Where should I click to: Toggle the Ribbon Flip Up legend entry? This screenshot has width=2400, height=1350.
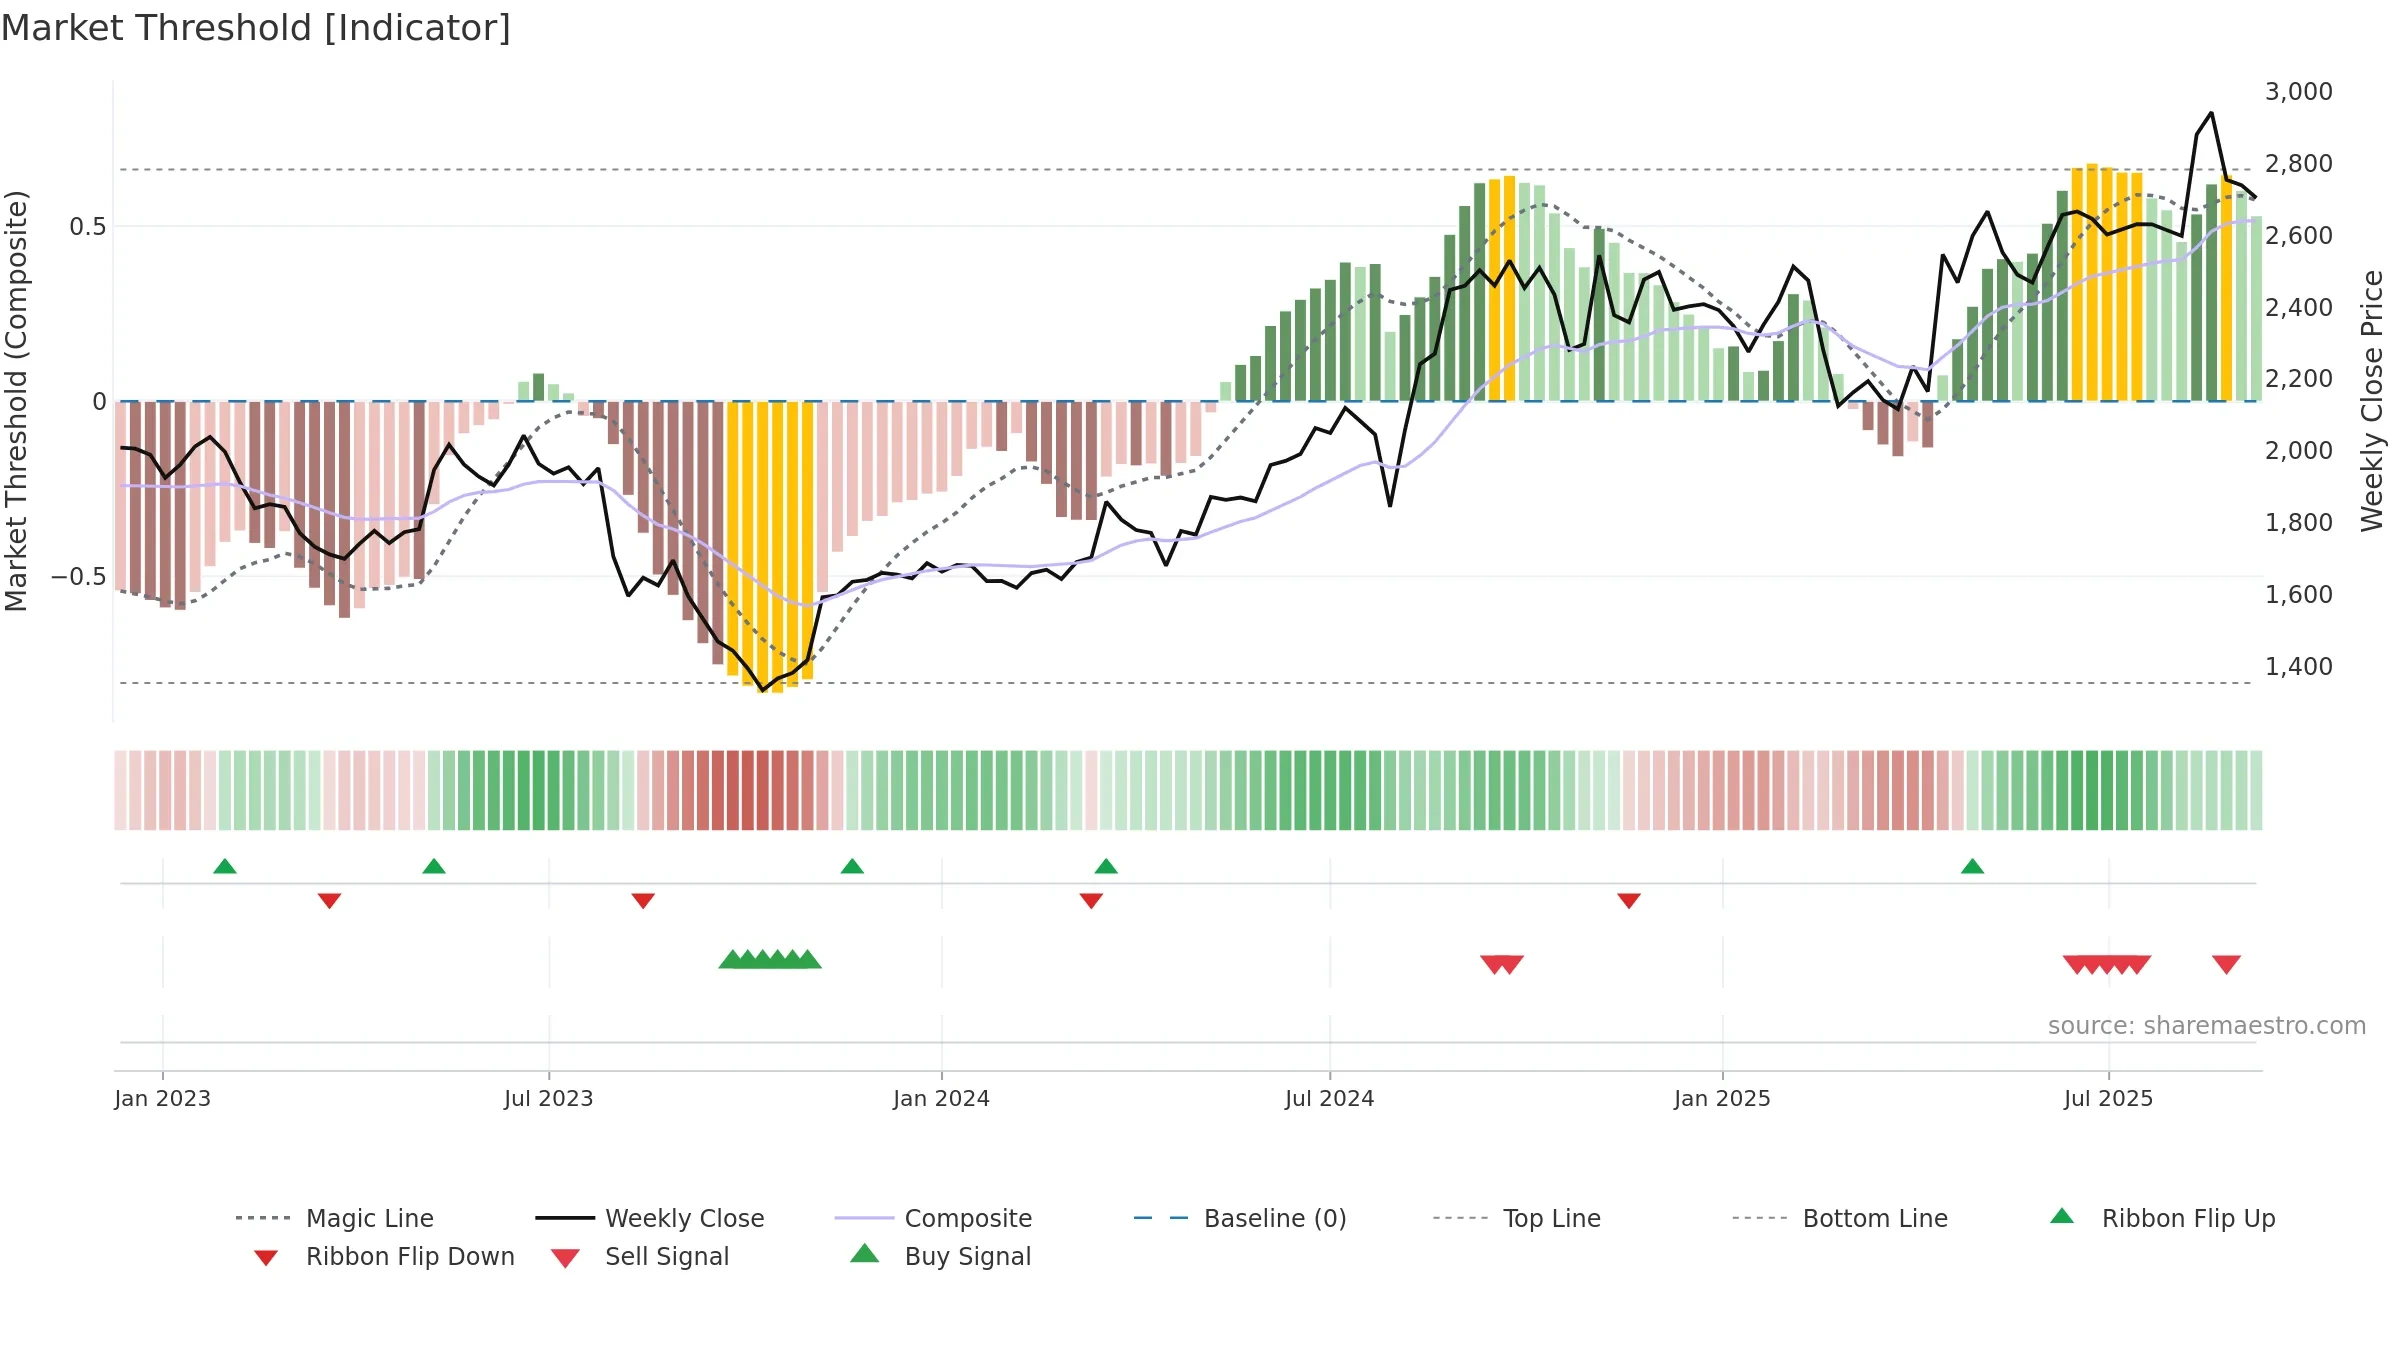pyautogui.click(x=2162, y=1218)
